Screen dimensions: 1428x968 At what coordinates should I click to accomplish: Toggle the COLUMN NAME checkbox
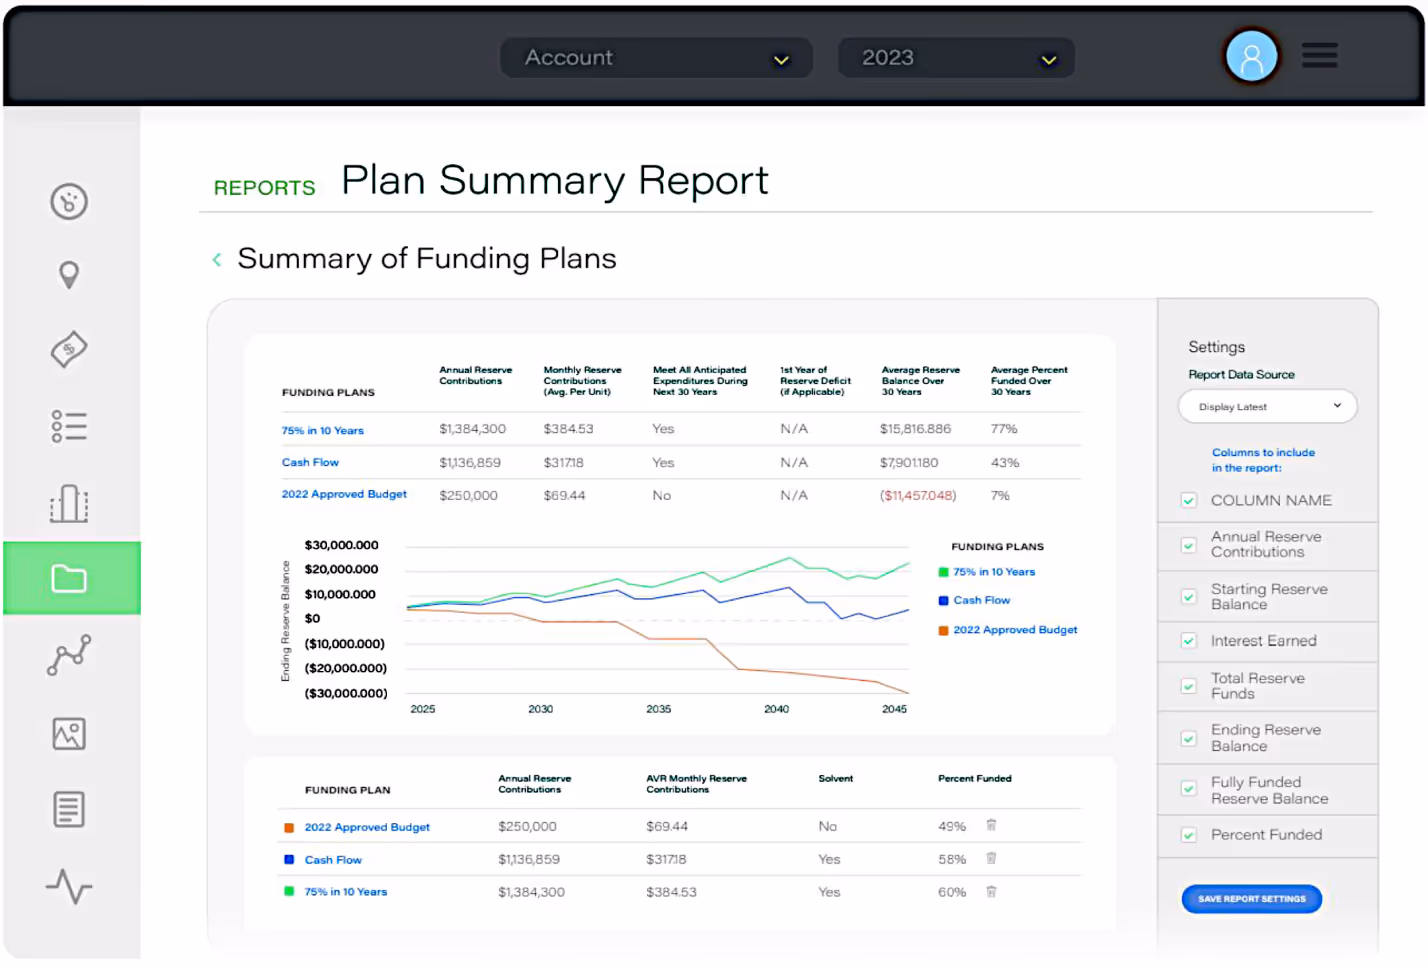click(x=1188, y=500)
